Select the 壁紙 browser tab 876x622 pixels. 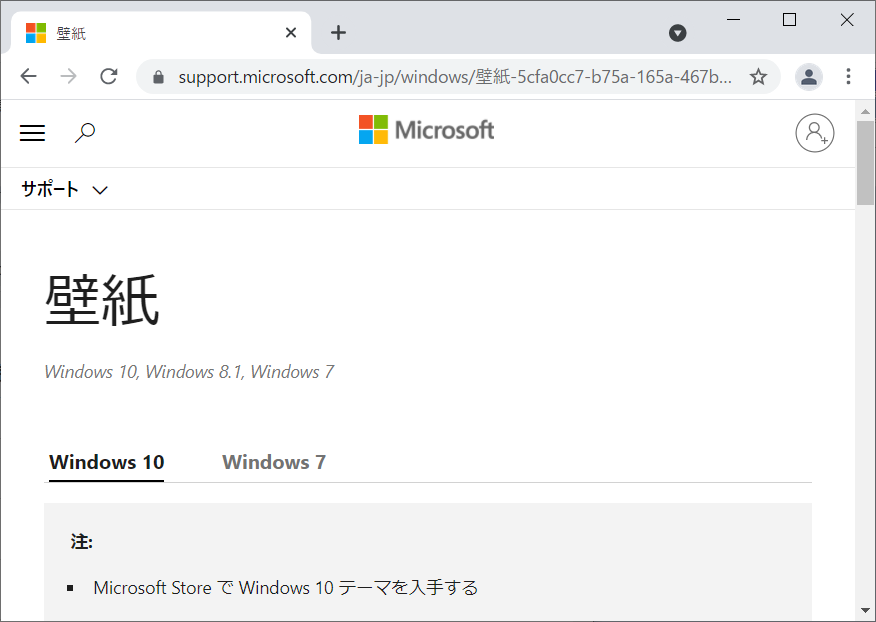[x=161, y=33]
